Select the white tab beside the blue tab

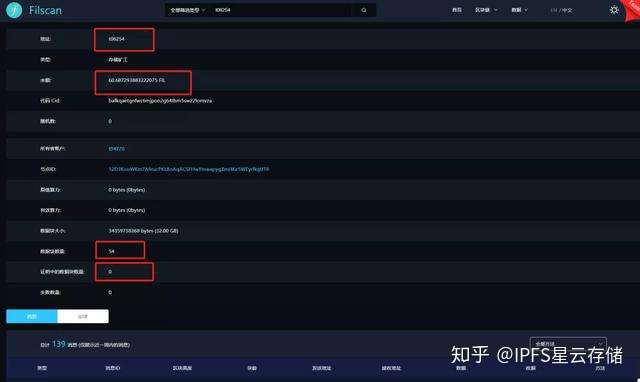tap(83, 316)
